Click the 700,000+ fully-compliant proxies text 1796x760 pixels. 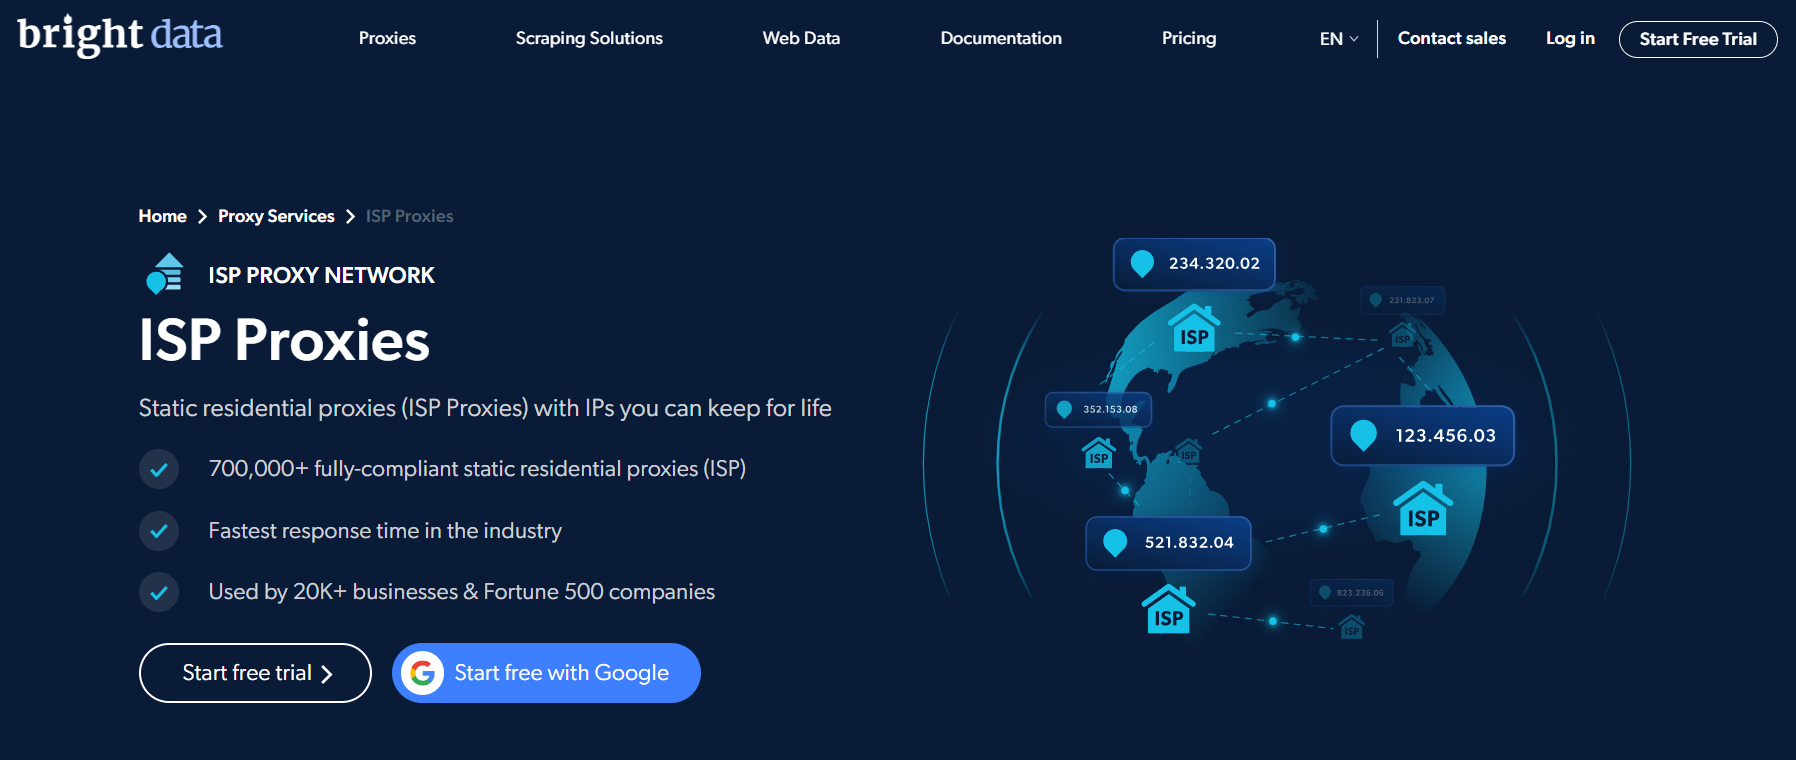477,469
